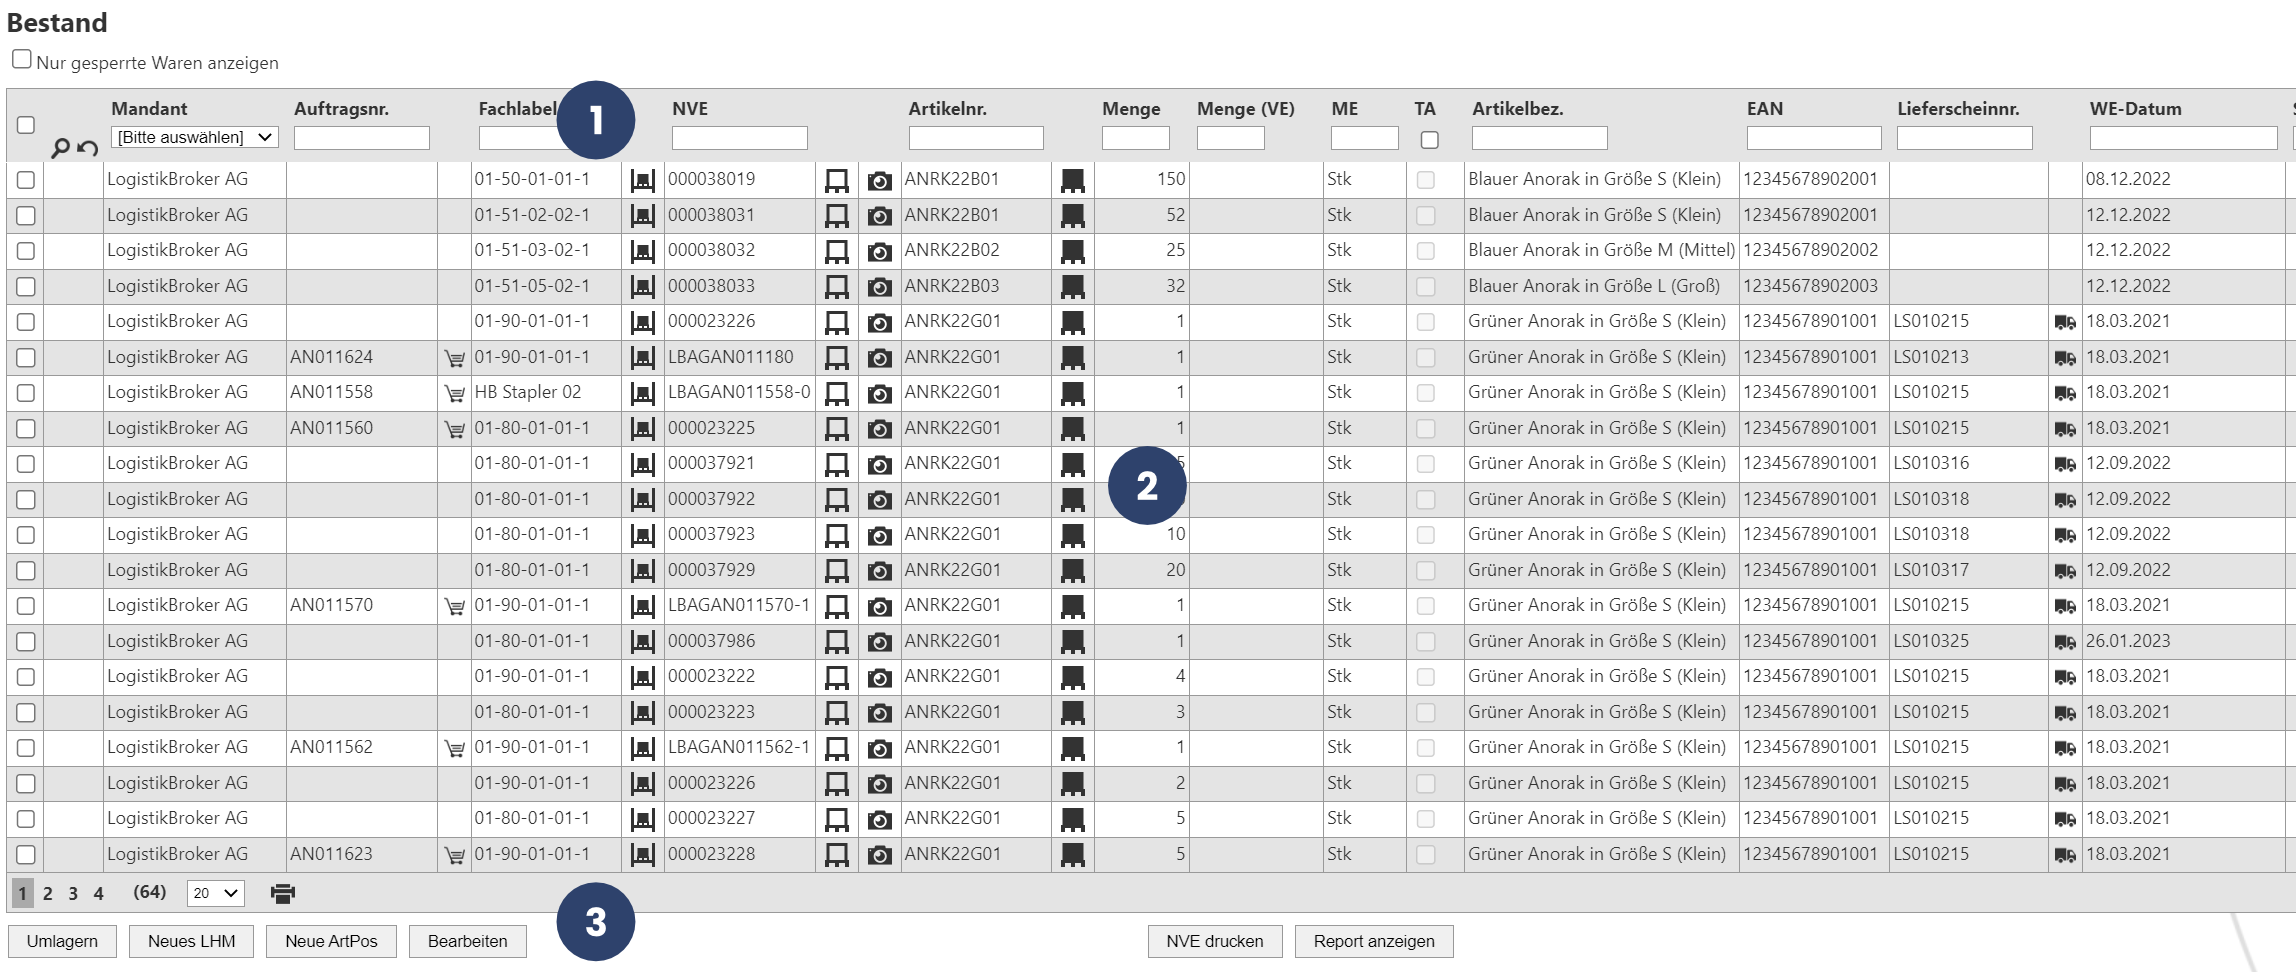Open the rows-per-page dropdown showing 20
The width and height of the screenshot is (2296, 972).
(216, 893)
